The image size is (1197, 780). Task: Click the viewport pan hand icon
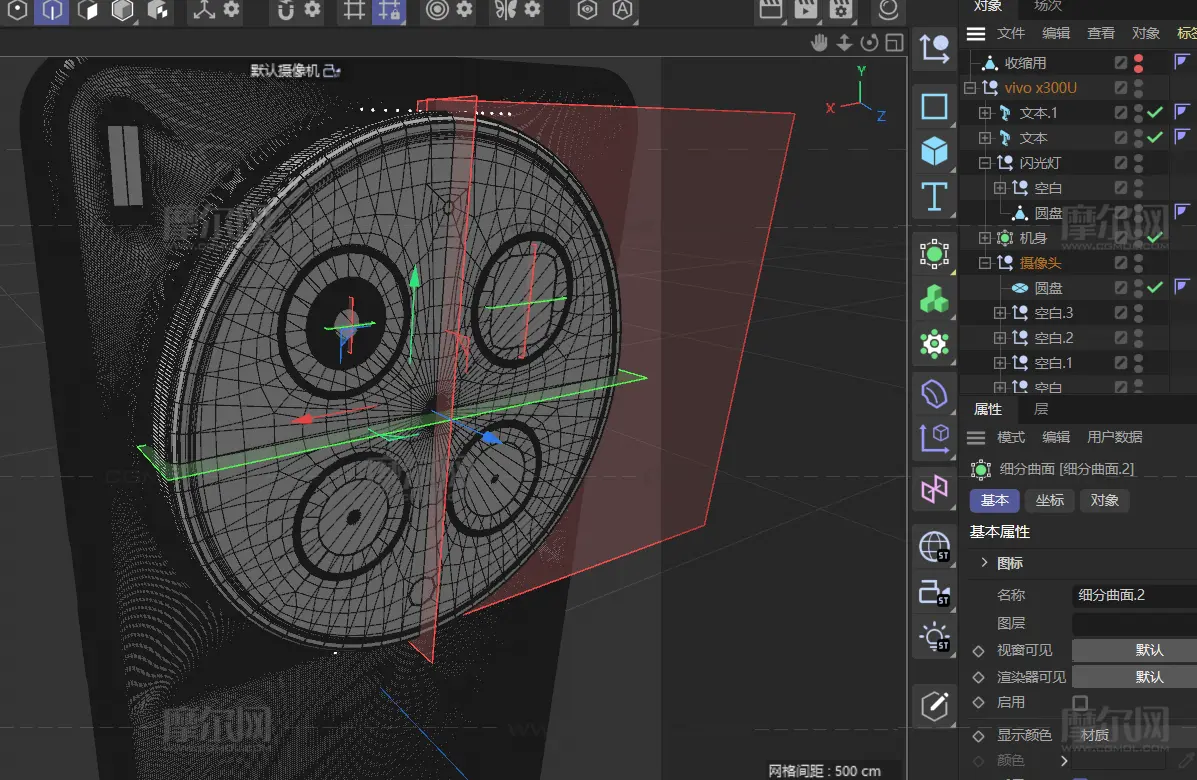tap(819, 42)
